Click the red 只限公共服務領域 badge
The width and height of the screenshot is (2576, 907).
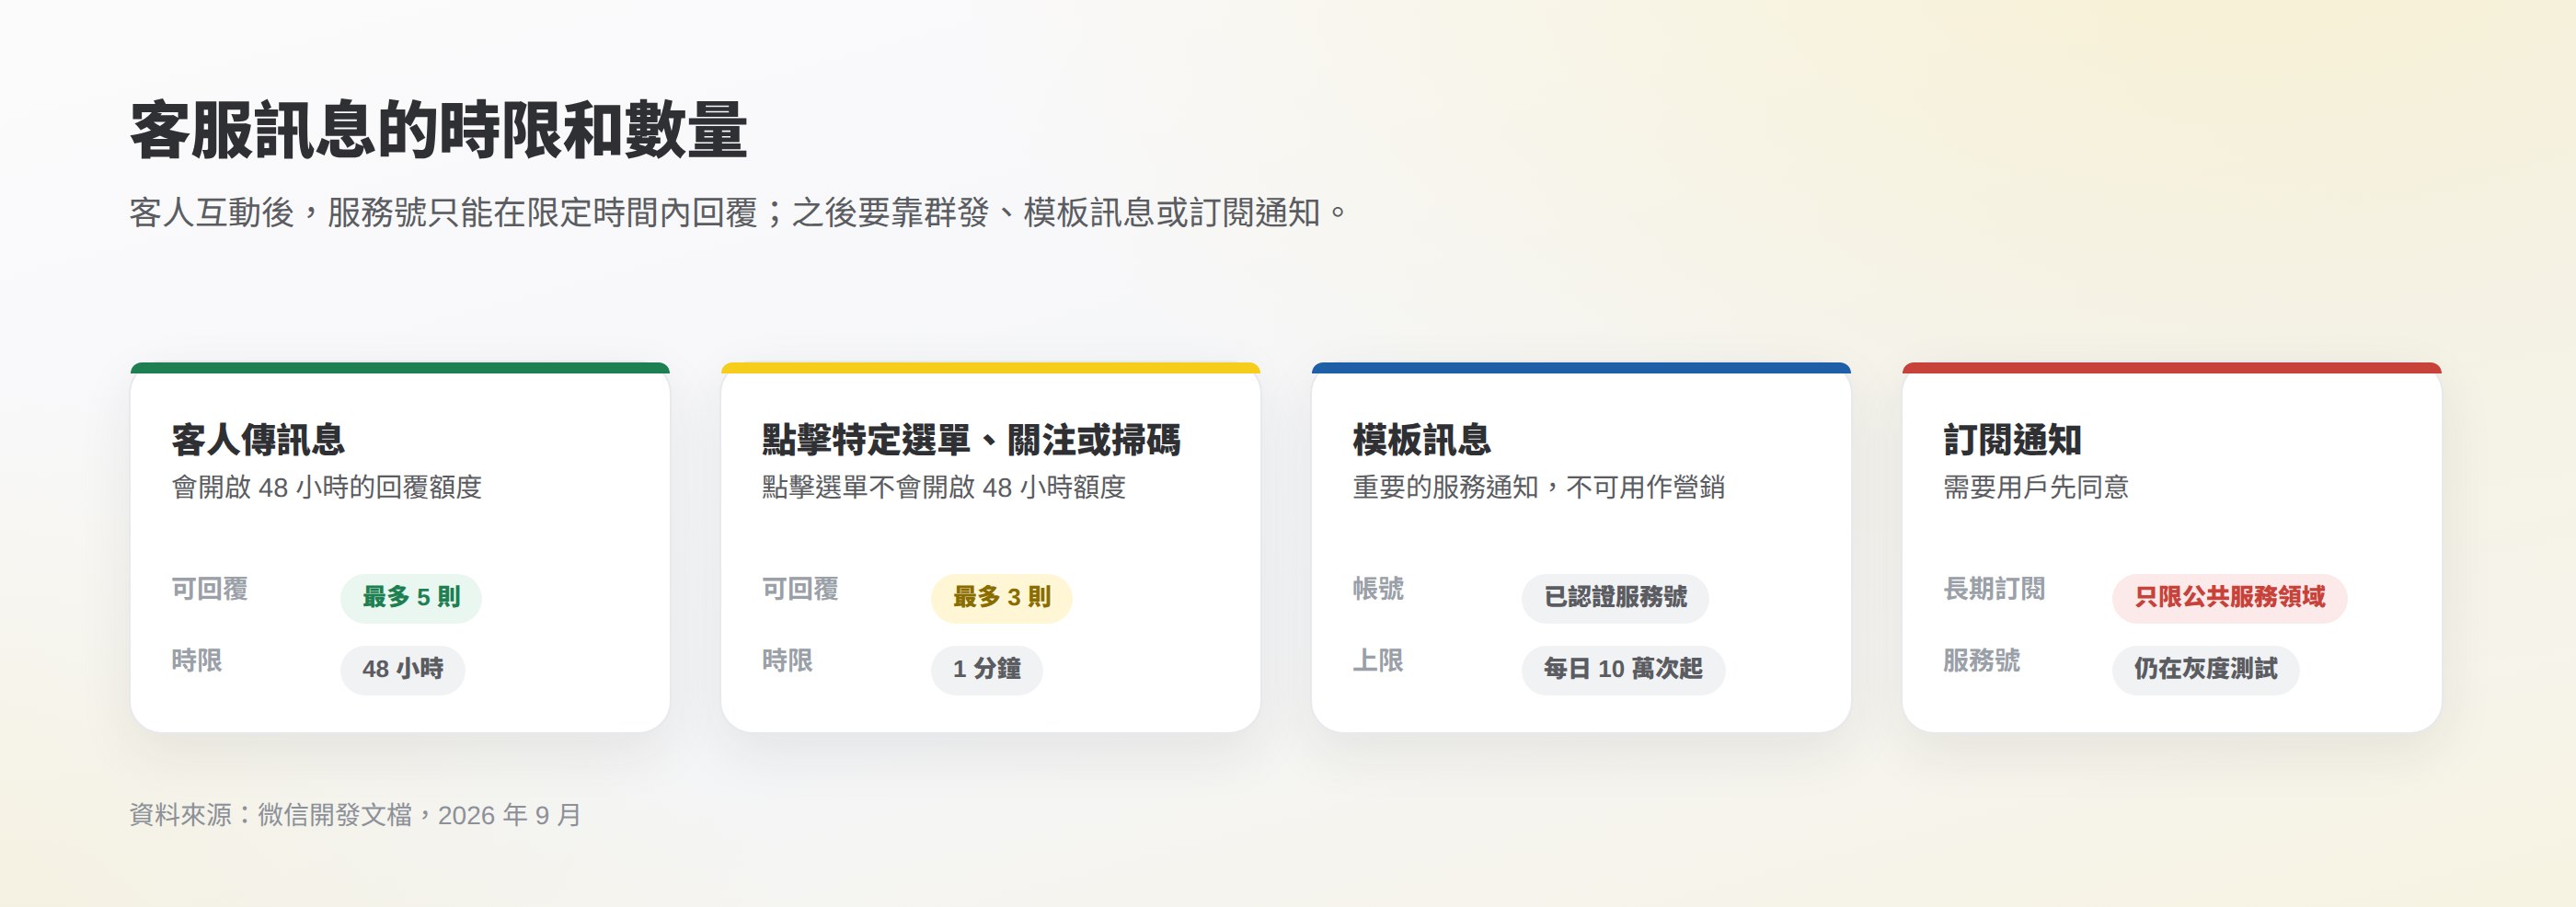point(2230,598)
